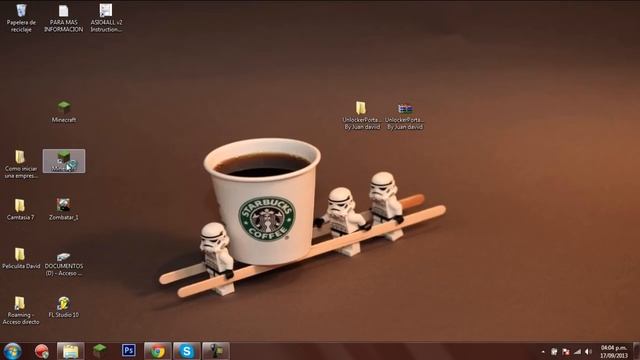Select the Zombatar_1 image file
The image size is (640, 360).
point(63,209)
